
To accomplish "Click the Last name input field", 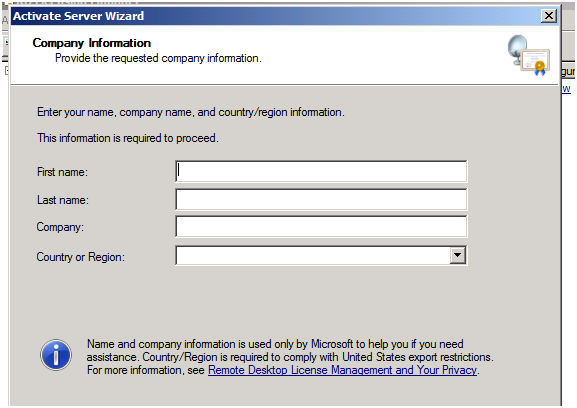I will click(321, 199).
